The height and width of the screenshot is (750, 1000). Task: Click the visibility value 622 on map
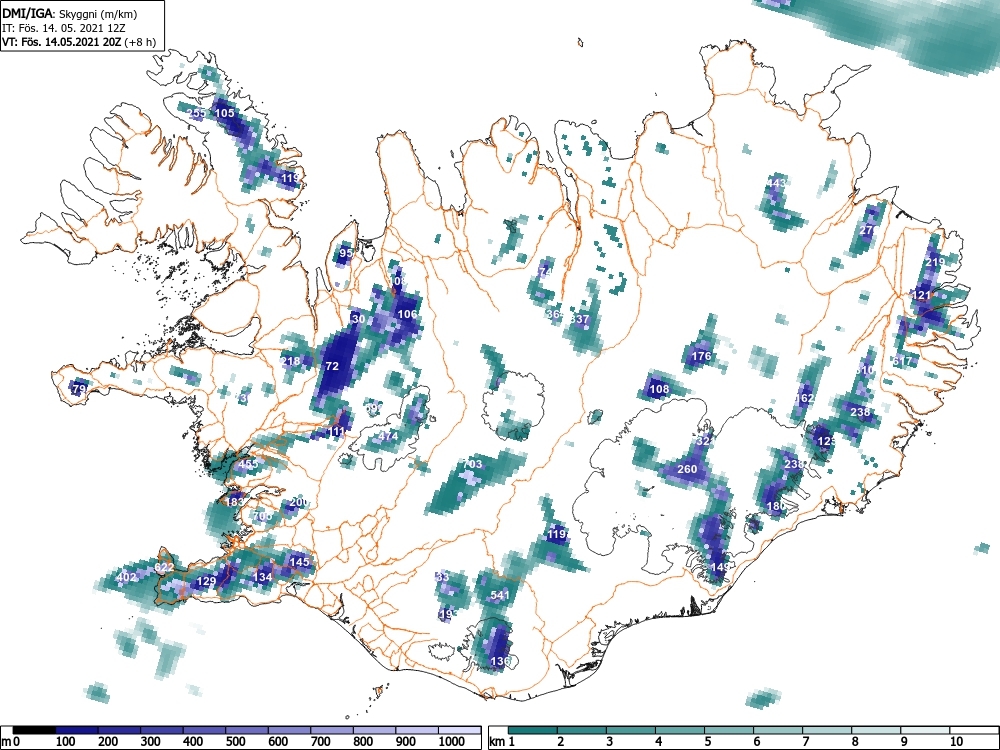[x=164, y=568]
